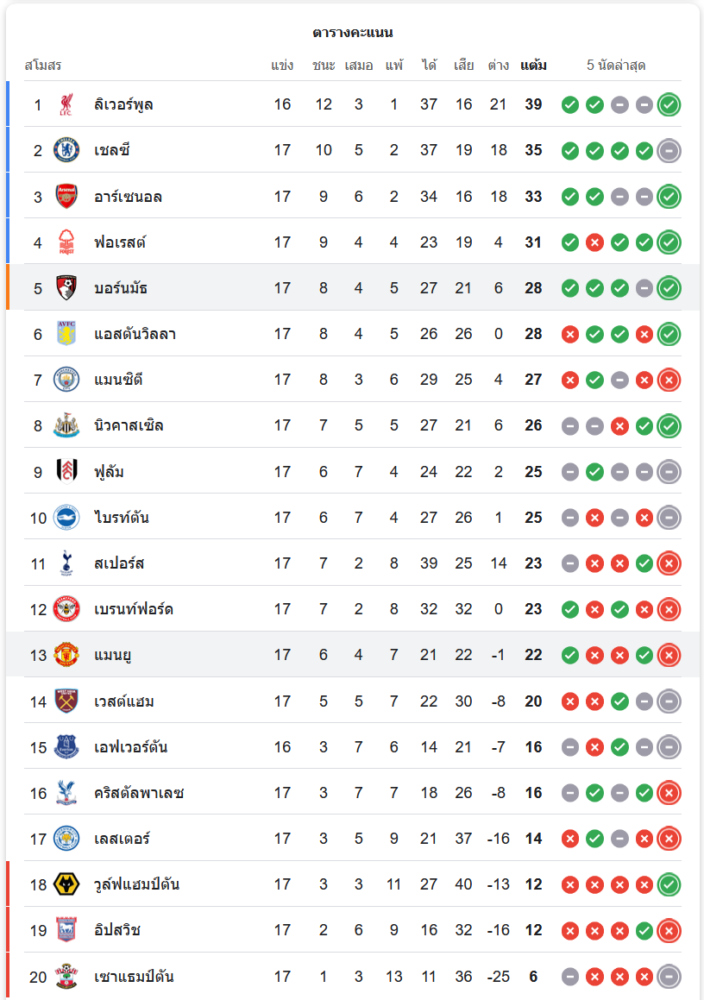This screenshot has height=1000, width=704.
Task: Click Liverpool's latest match win indicator
Action: pos(669,104)
